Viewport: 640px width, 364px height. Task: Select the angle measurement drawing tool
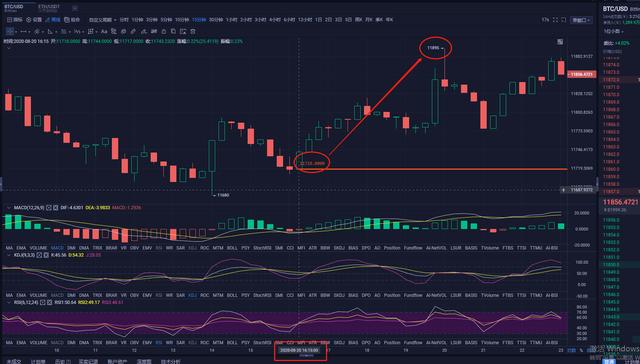(49, 31)
